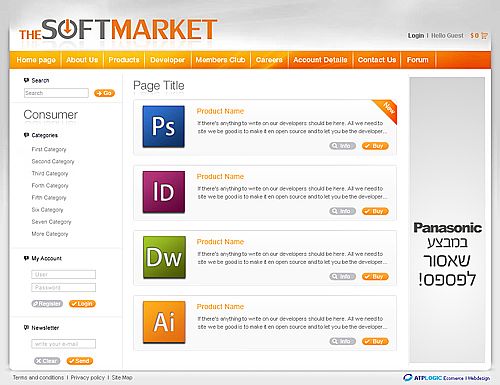Click The SoftMarket logo

(118, 29)
